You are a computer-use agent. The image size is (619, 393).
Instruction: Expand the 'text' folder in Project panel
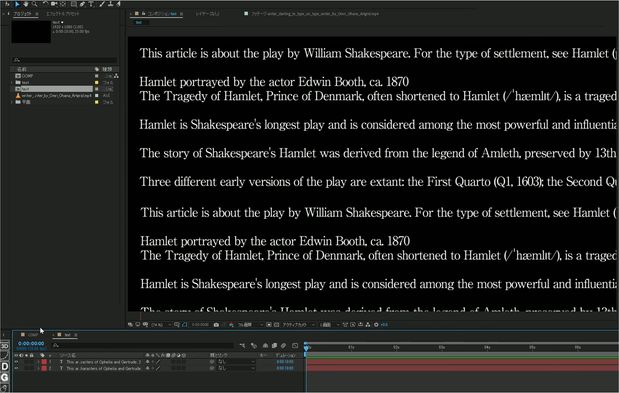coord(11,82)
